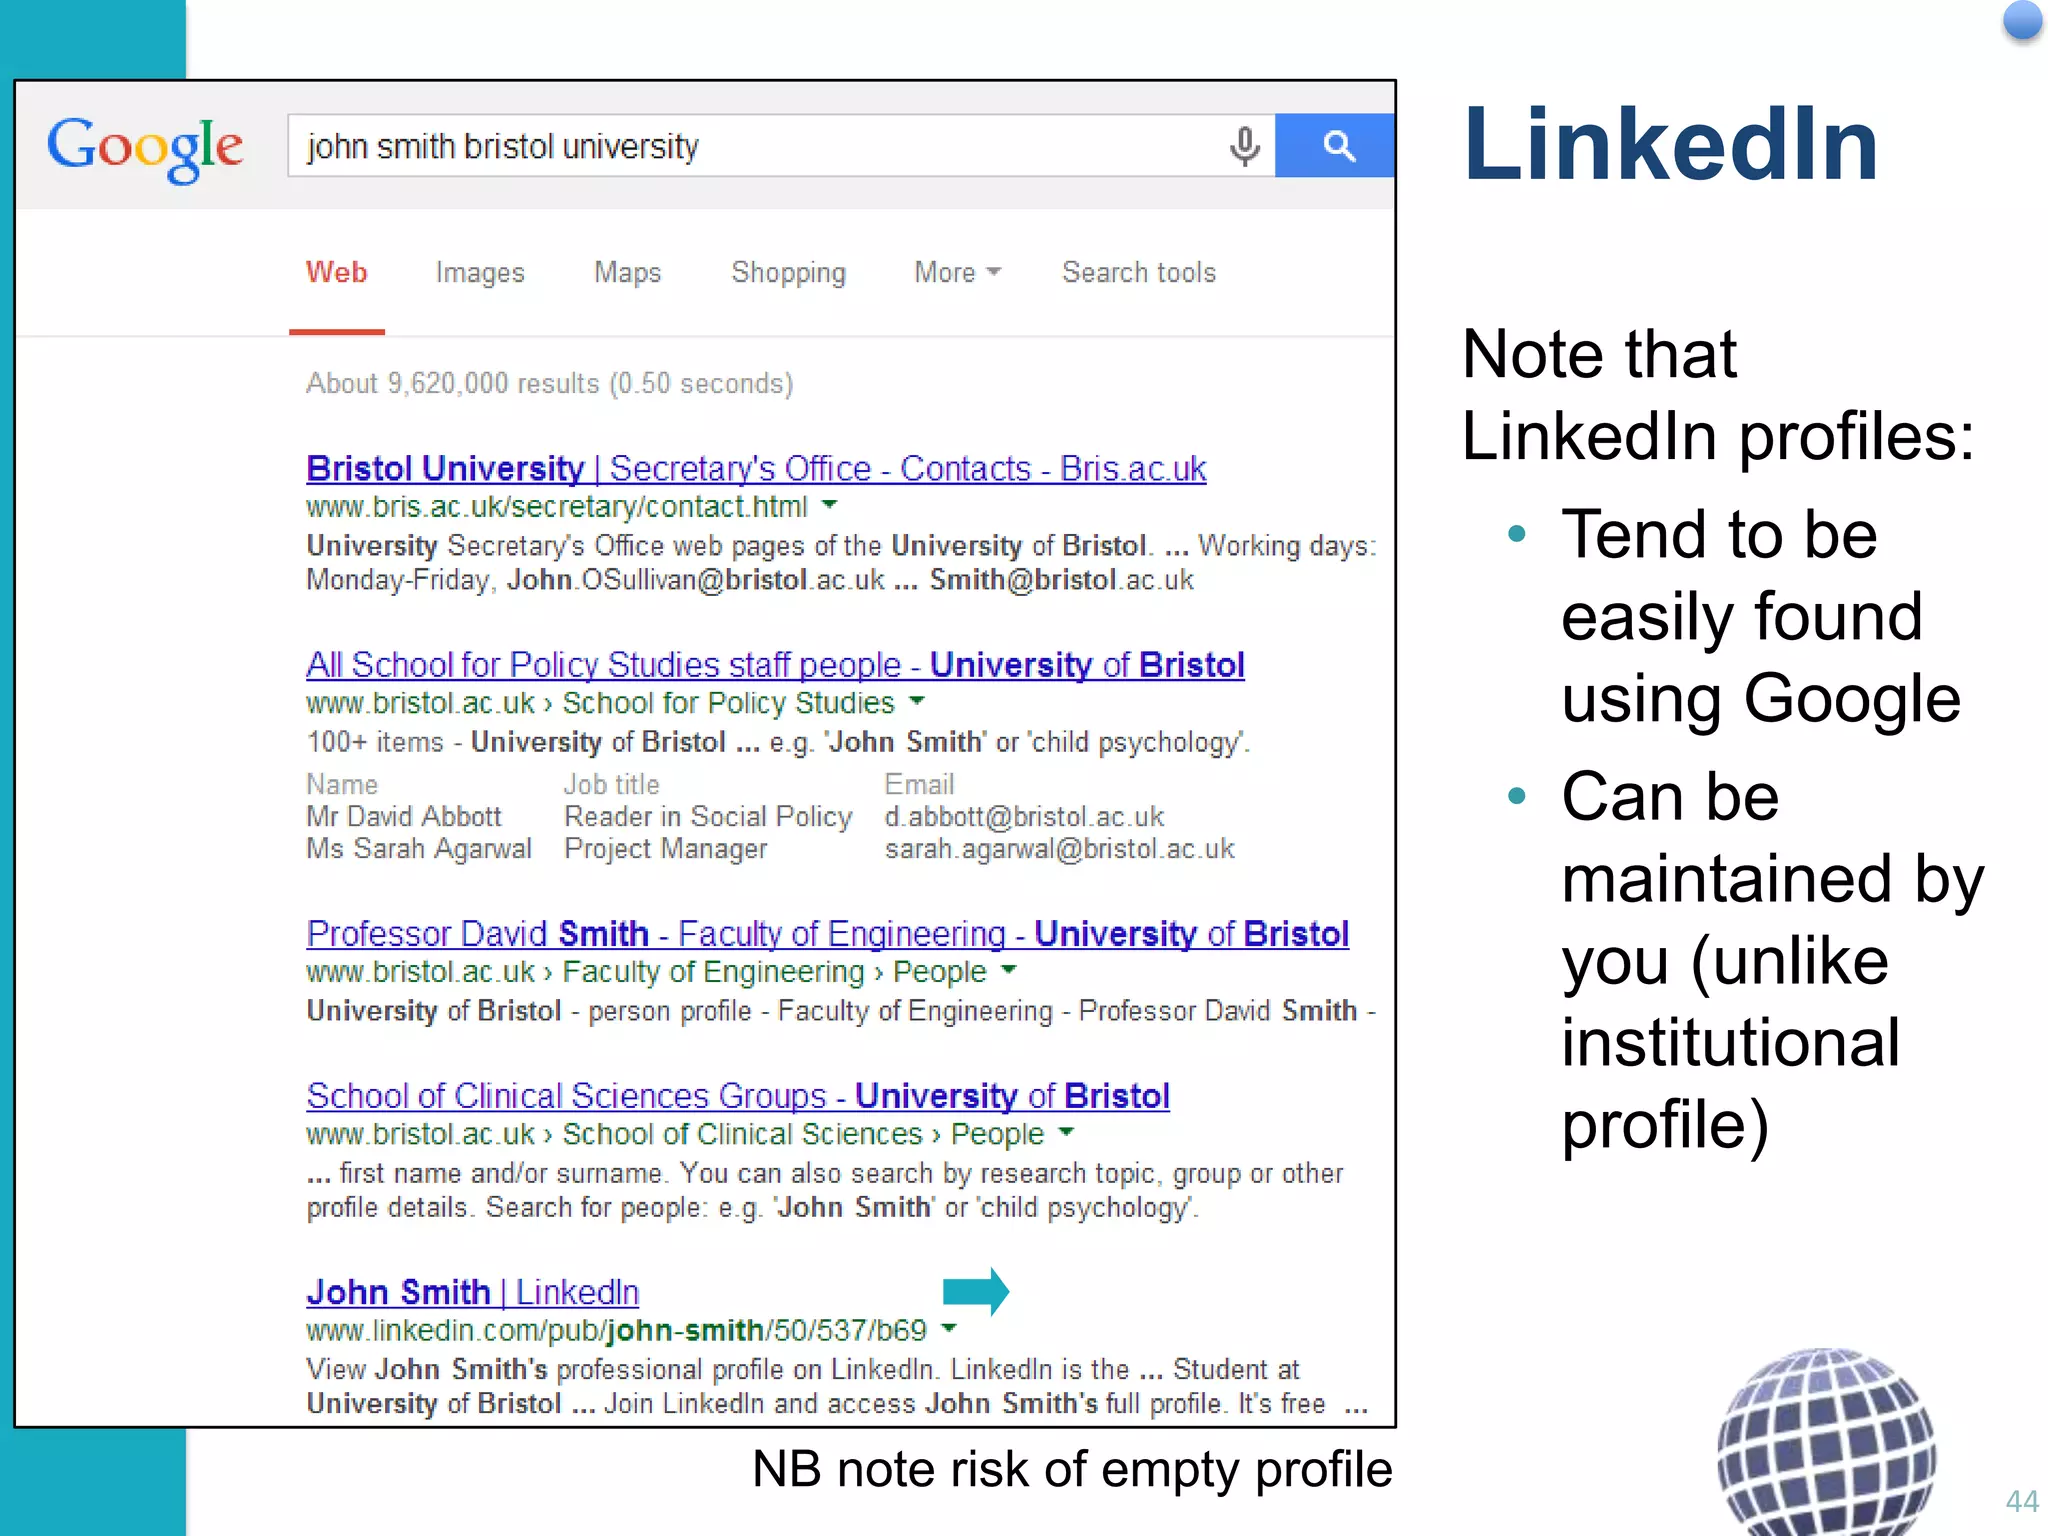Expand arrow next to bris.ac.uk/secretary/contact.html

[x=829, y=505]
